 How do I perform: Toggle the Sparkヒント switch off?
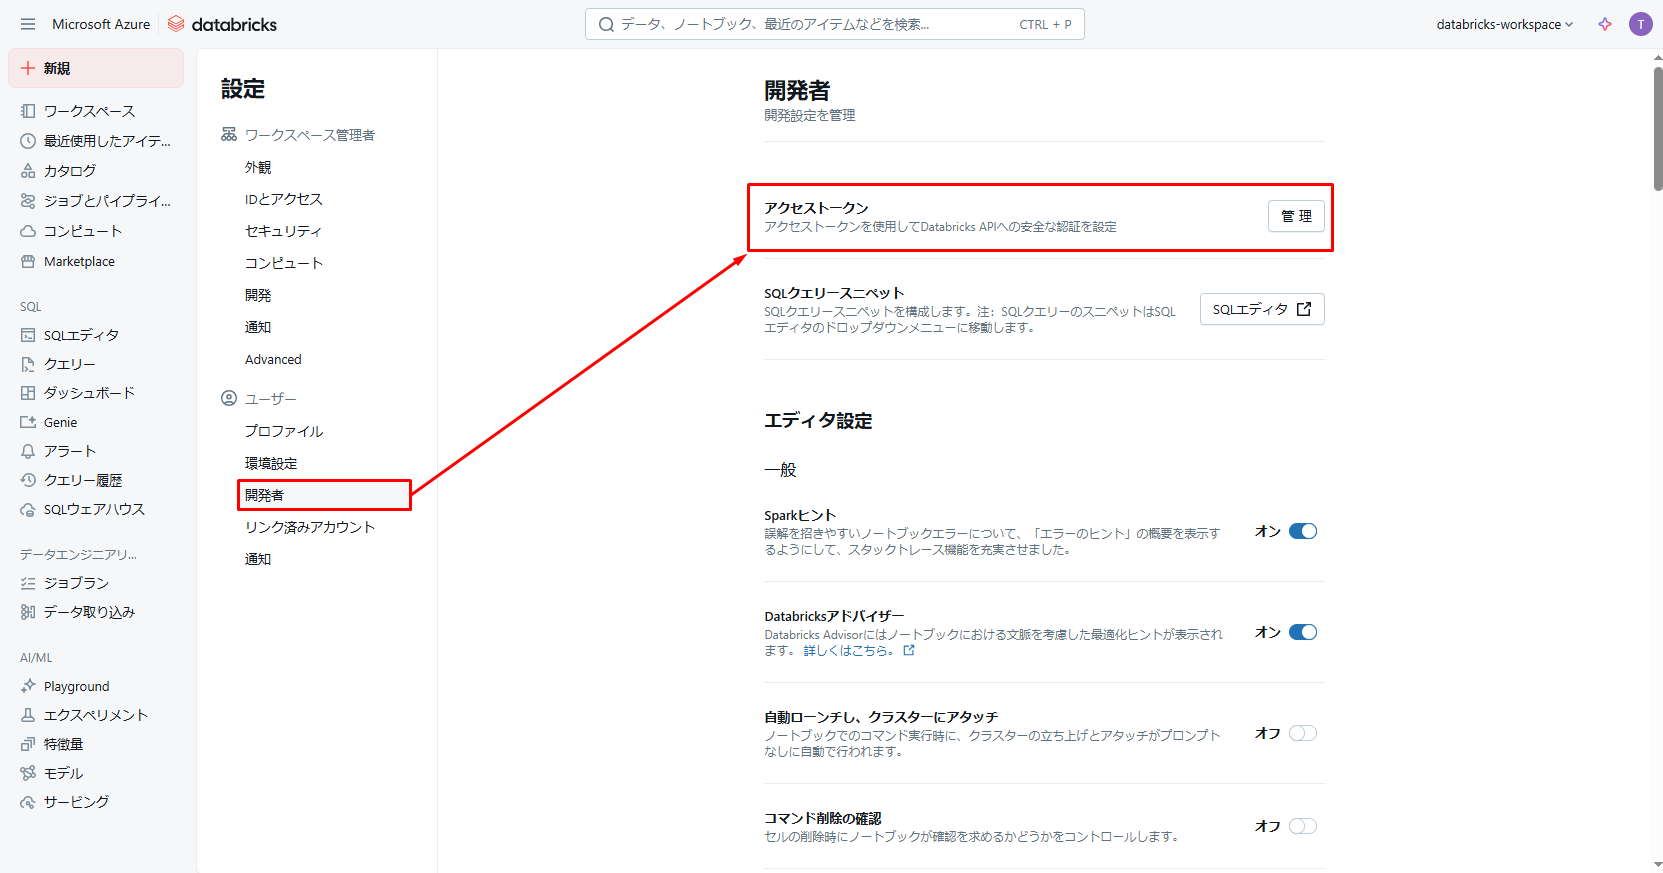point(1302,531)
